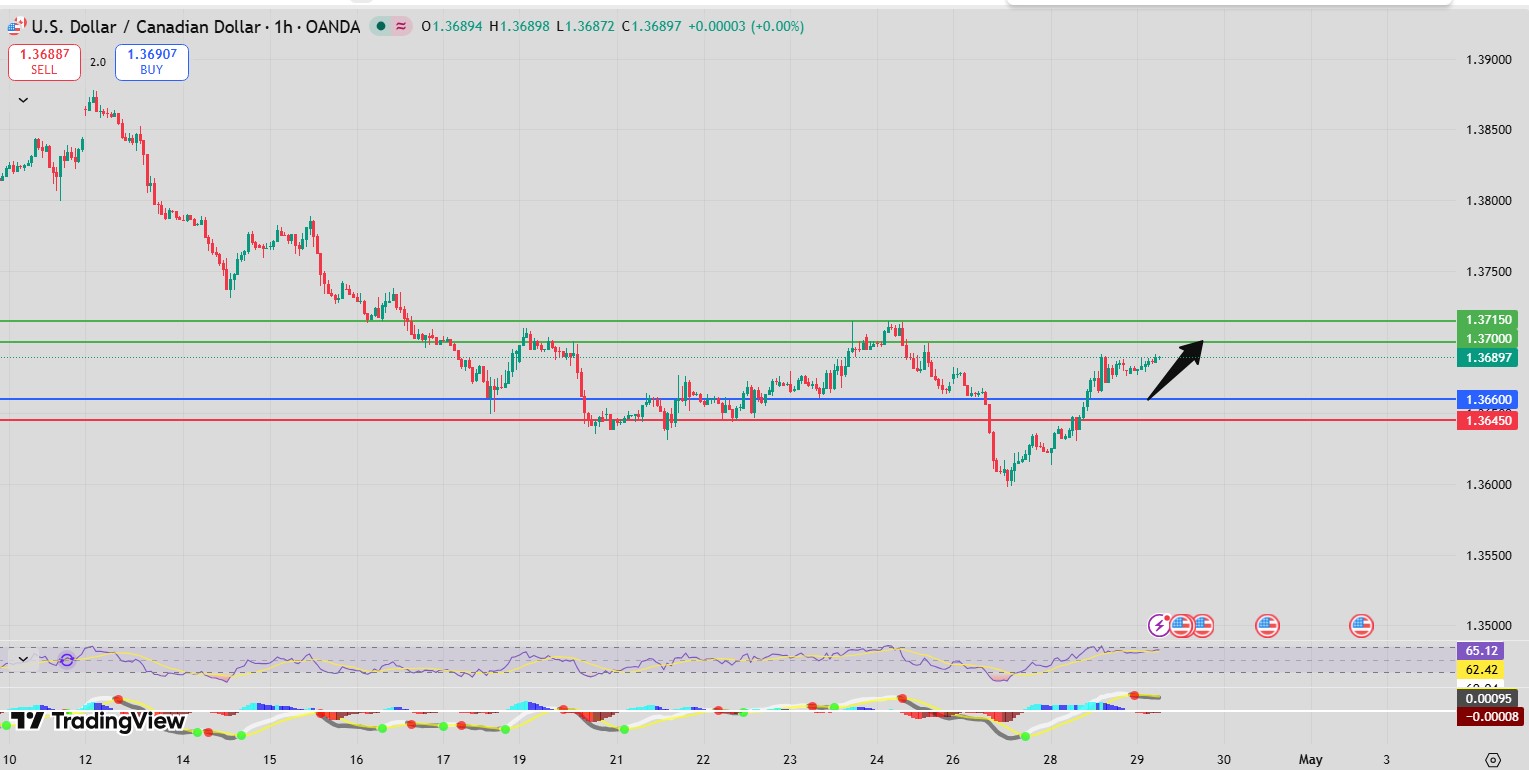Viewport: 1529px width, 770px height.
Task: Select the blue 1.36600 price line label
Action: coord(1488,400)
